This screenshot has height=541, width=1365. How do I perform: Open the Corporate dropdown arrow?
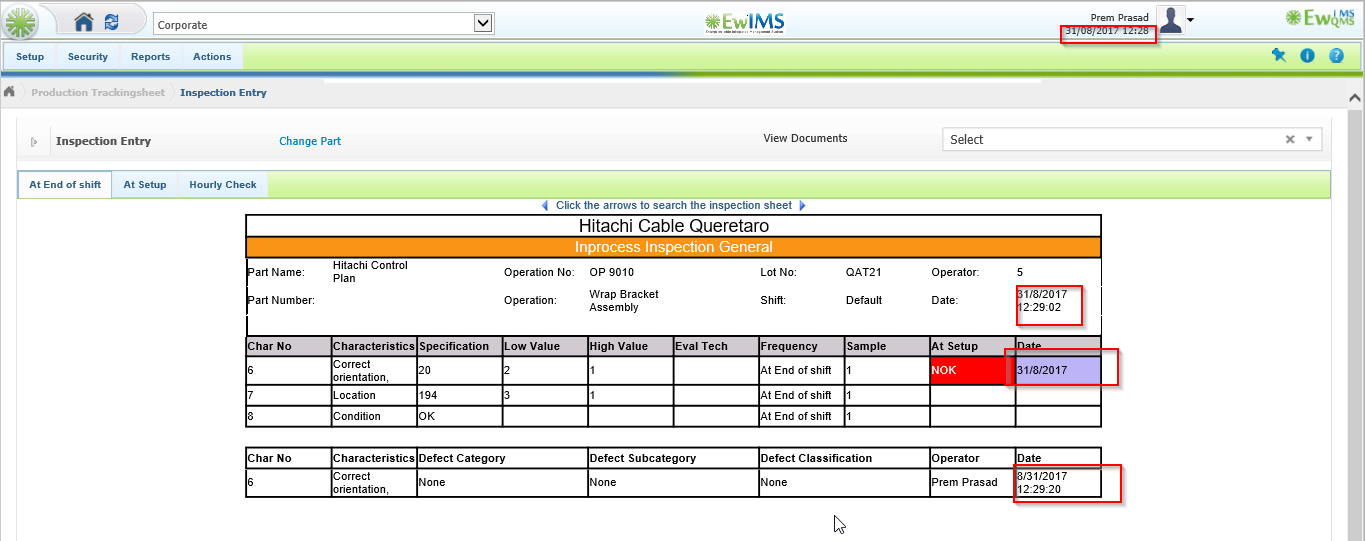coord(483,23)
